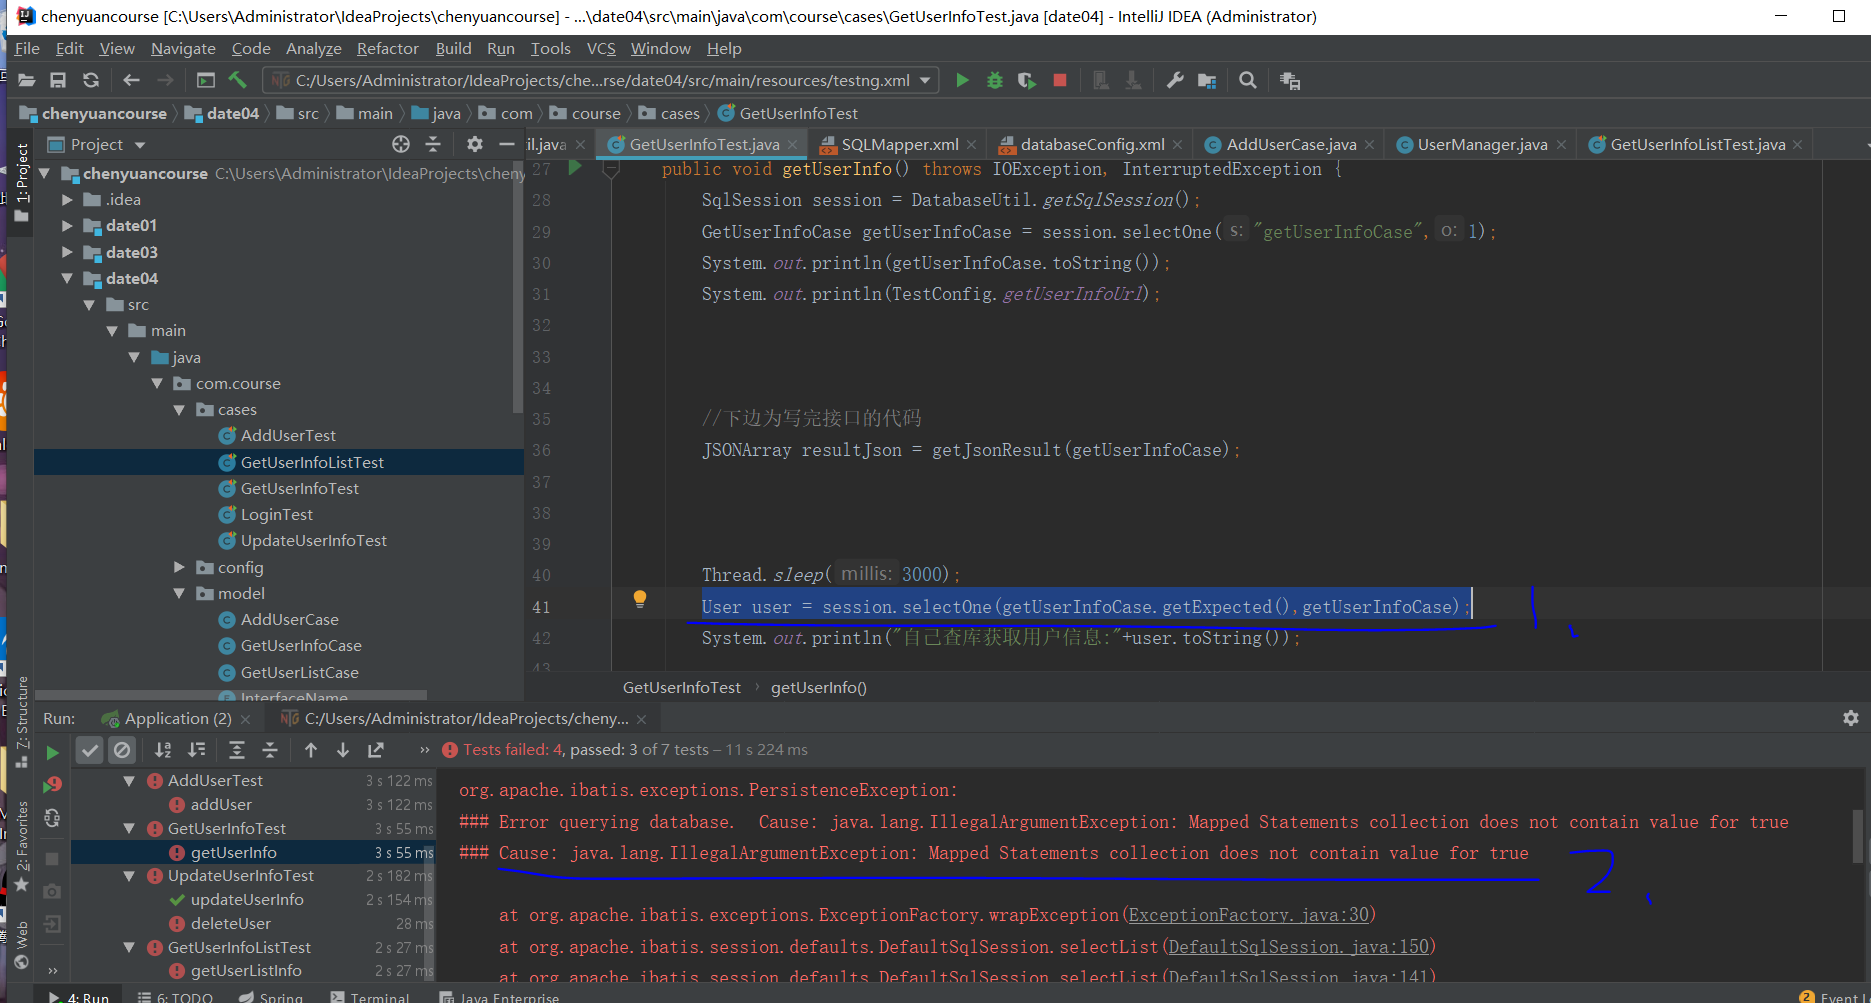Run with coverage using the shield icon

[1027, 80]
